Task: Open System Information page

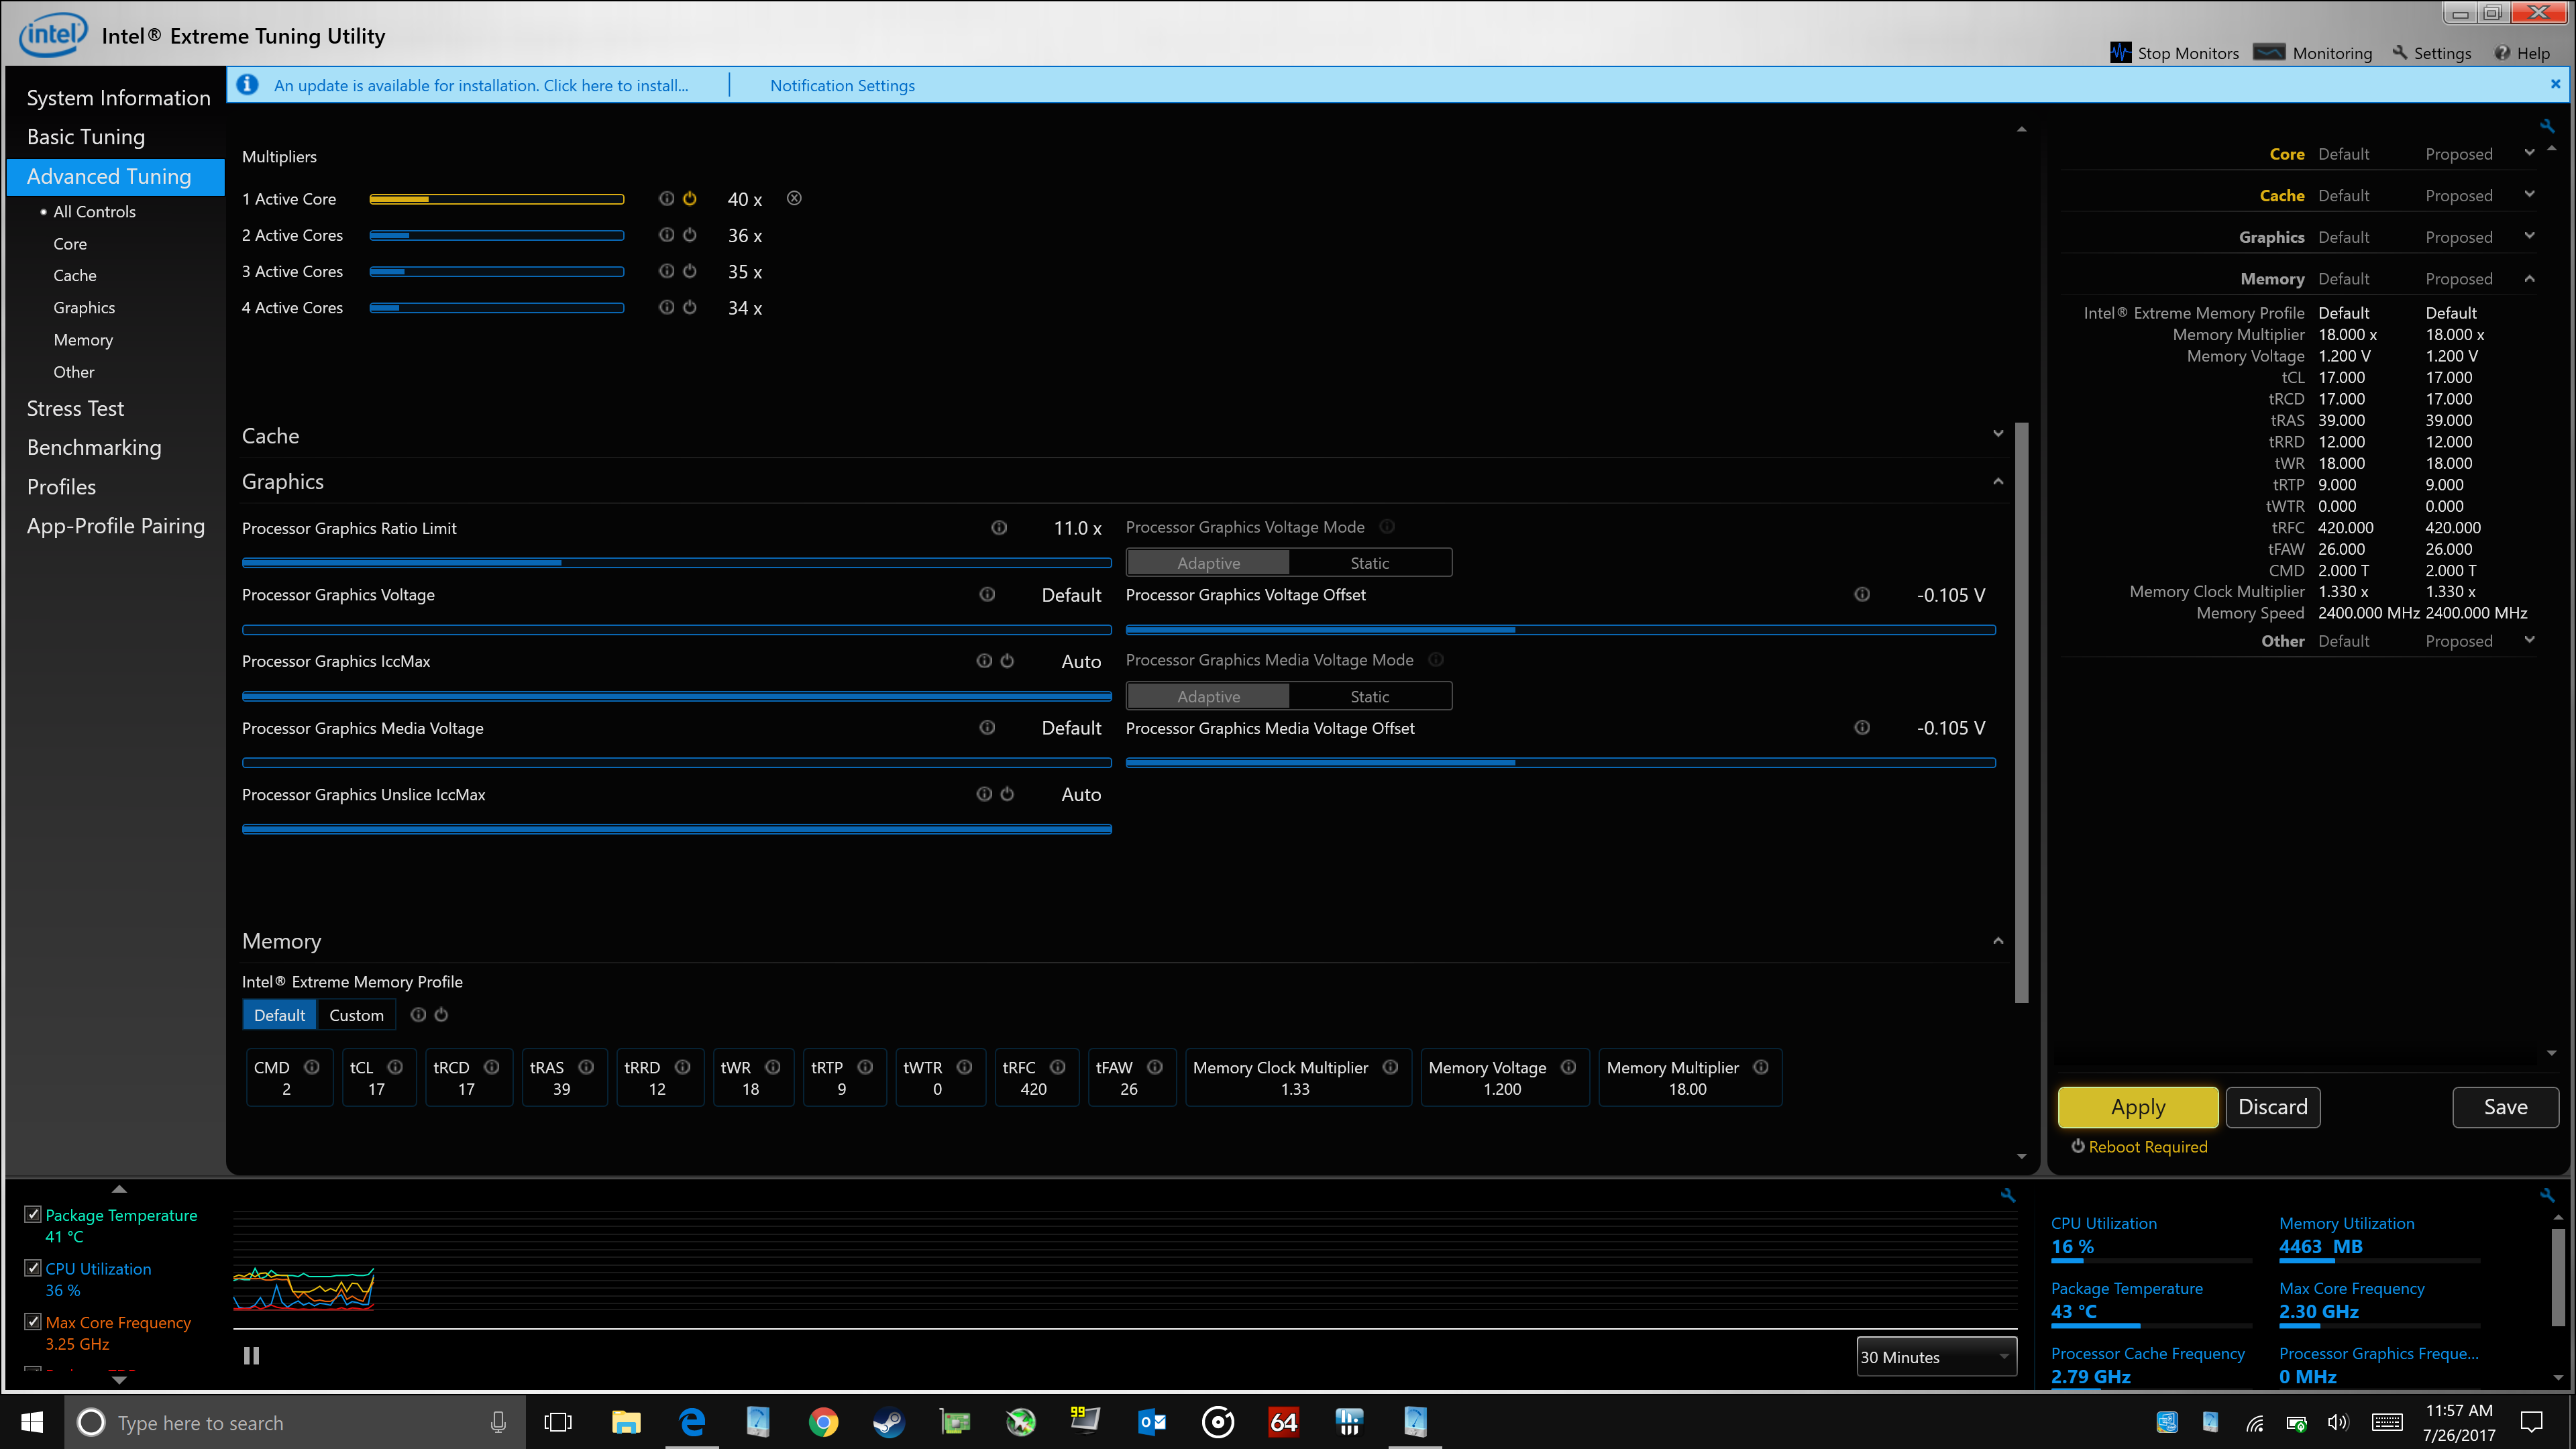Action: point(118,98)
